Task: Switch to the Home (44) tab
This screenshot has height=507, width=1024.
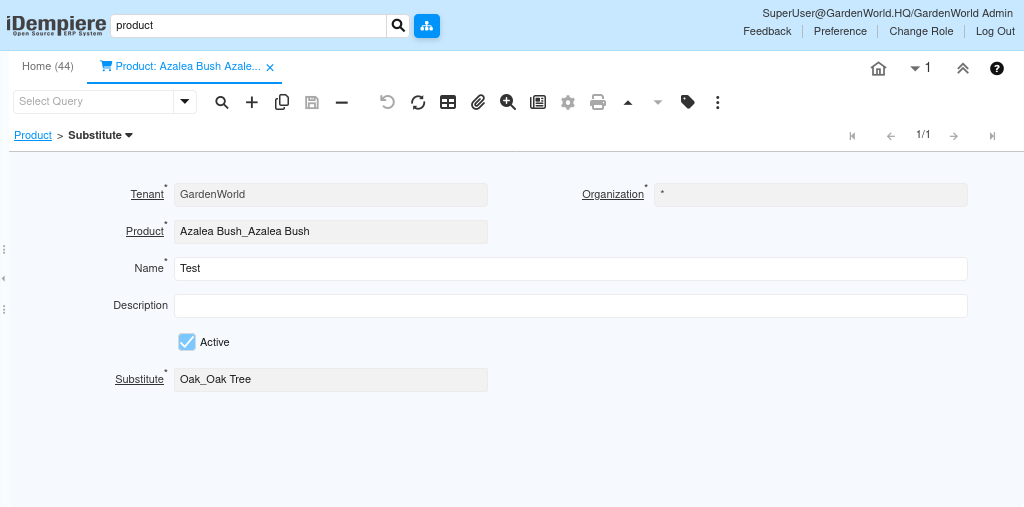Action: pos(48,66)
